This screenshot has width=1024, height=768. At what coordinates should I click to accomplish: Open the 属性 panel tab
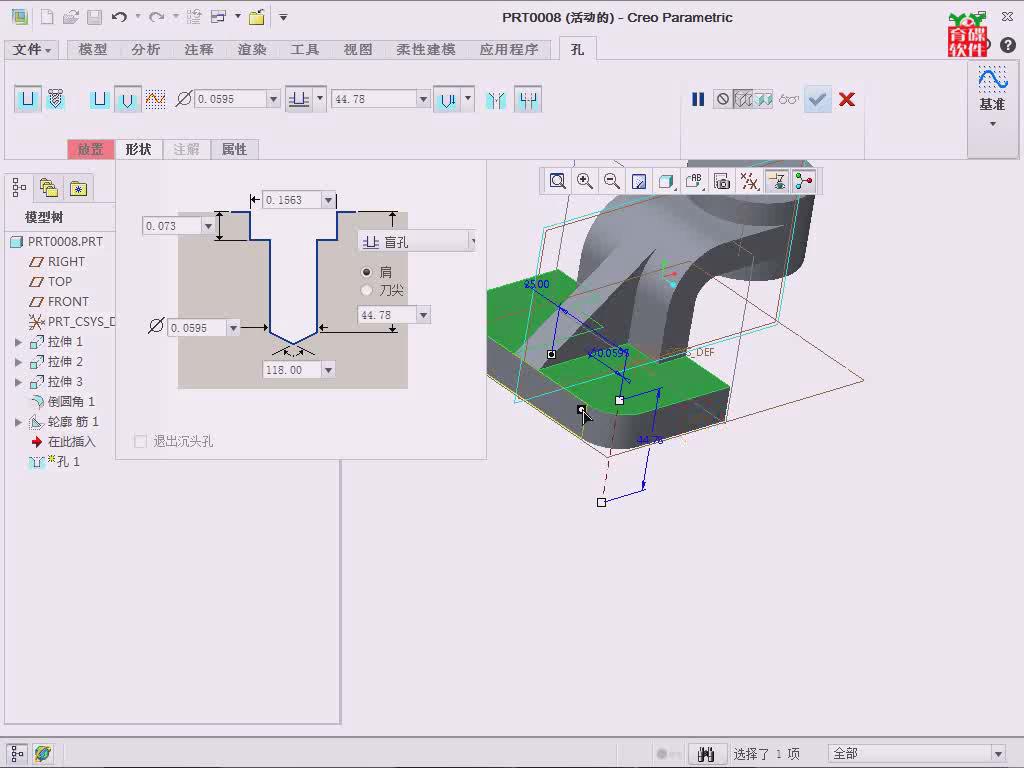pos(234,149)
